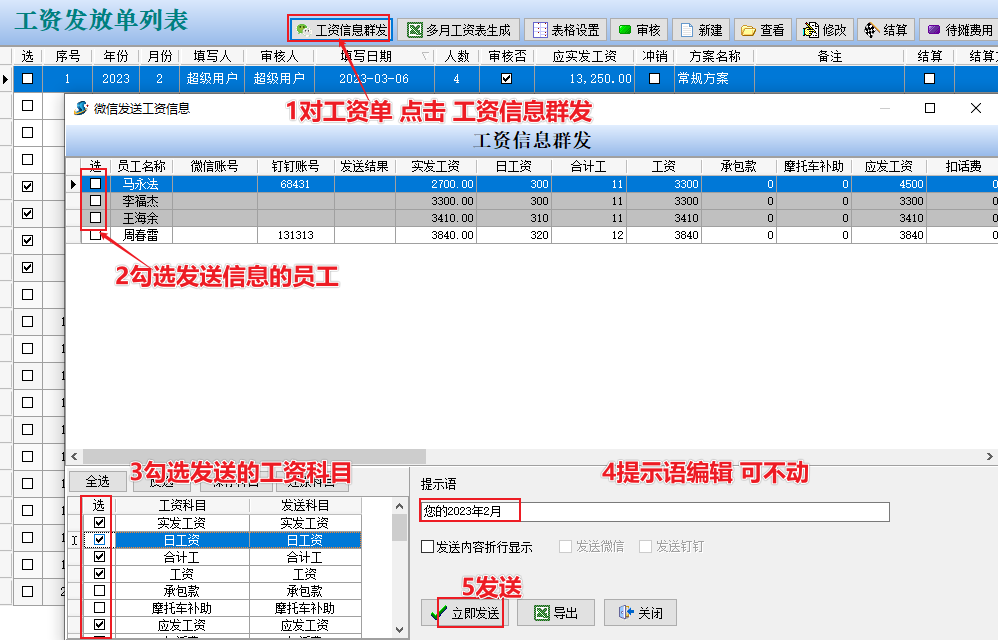Image resolution: width=998 pixels, height=640 pixels.
Task: Click the 修改 edit button
Action: pos(823,30)
